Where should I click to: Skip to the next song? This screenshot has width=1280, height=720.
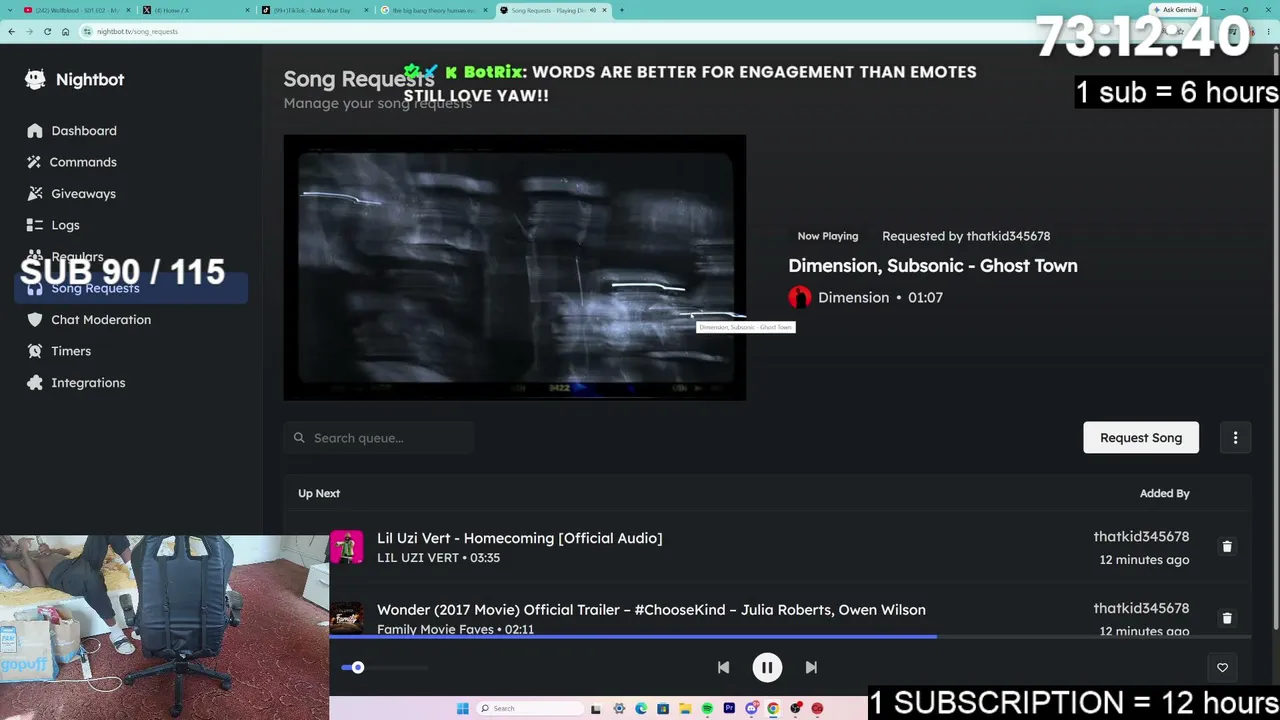tap(811, 668)
